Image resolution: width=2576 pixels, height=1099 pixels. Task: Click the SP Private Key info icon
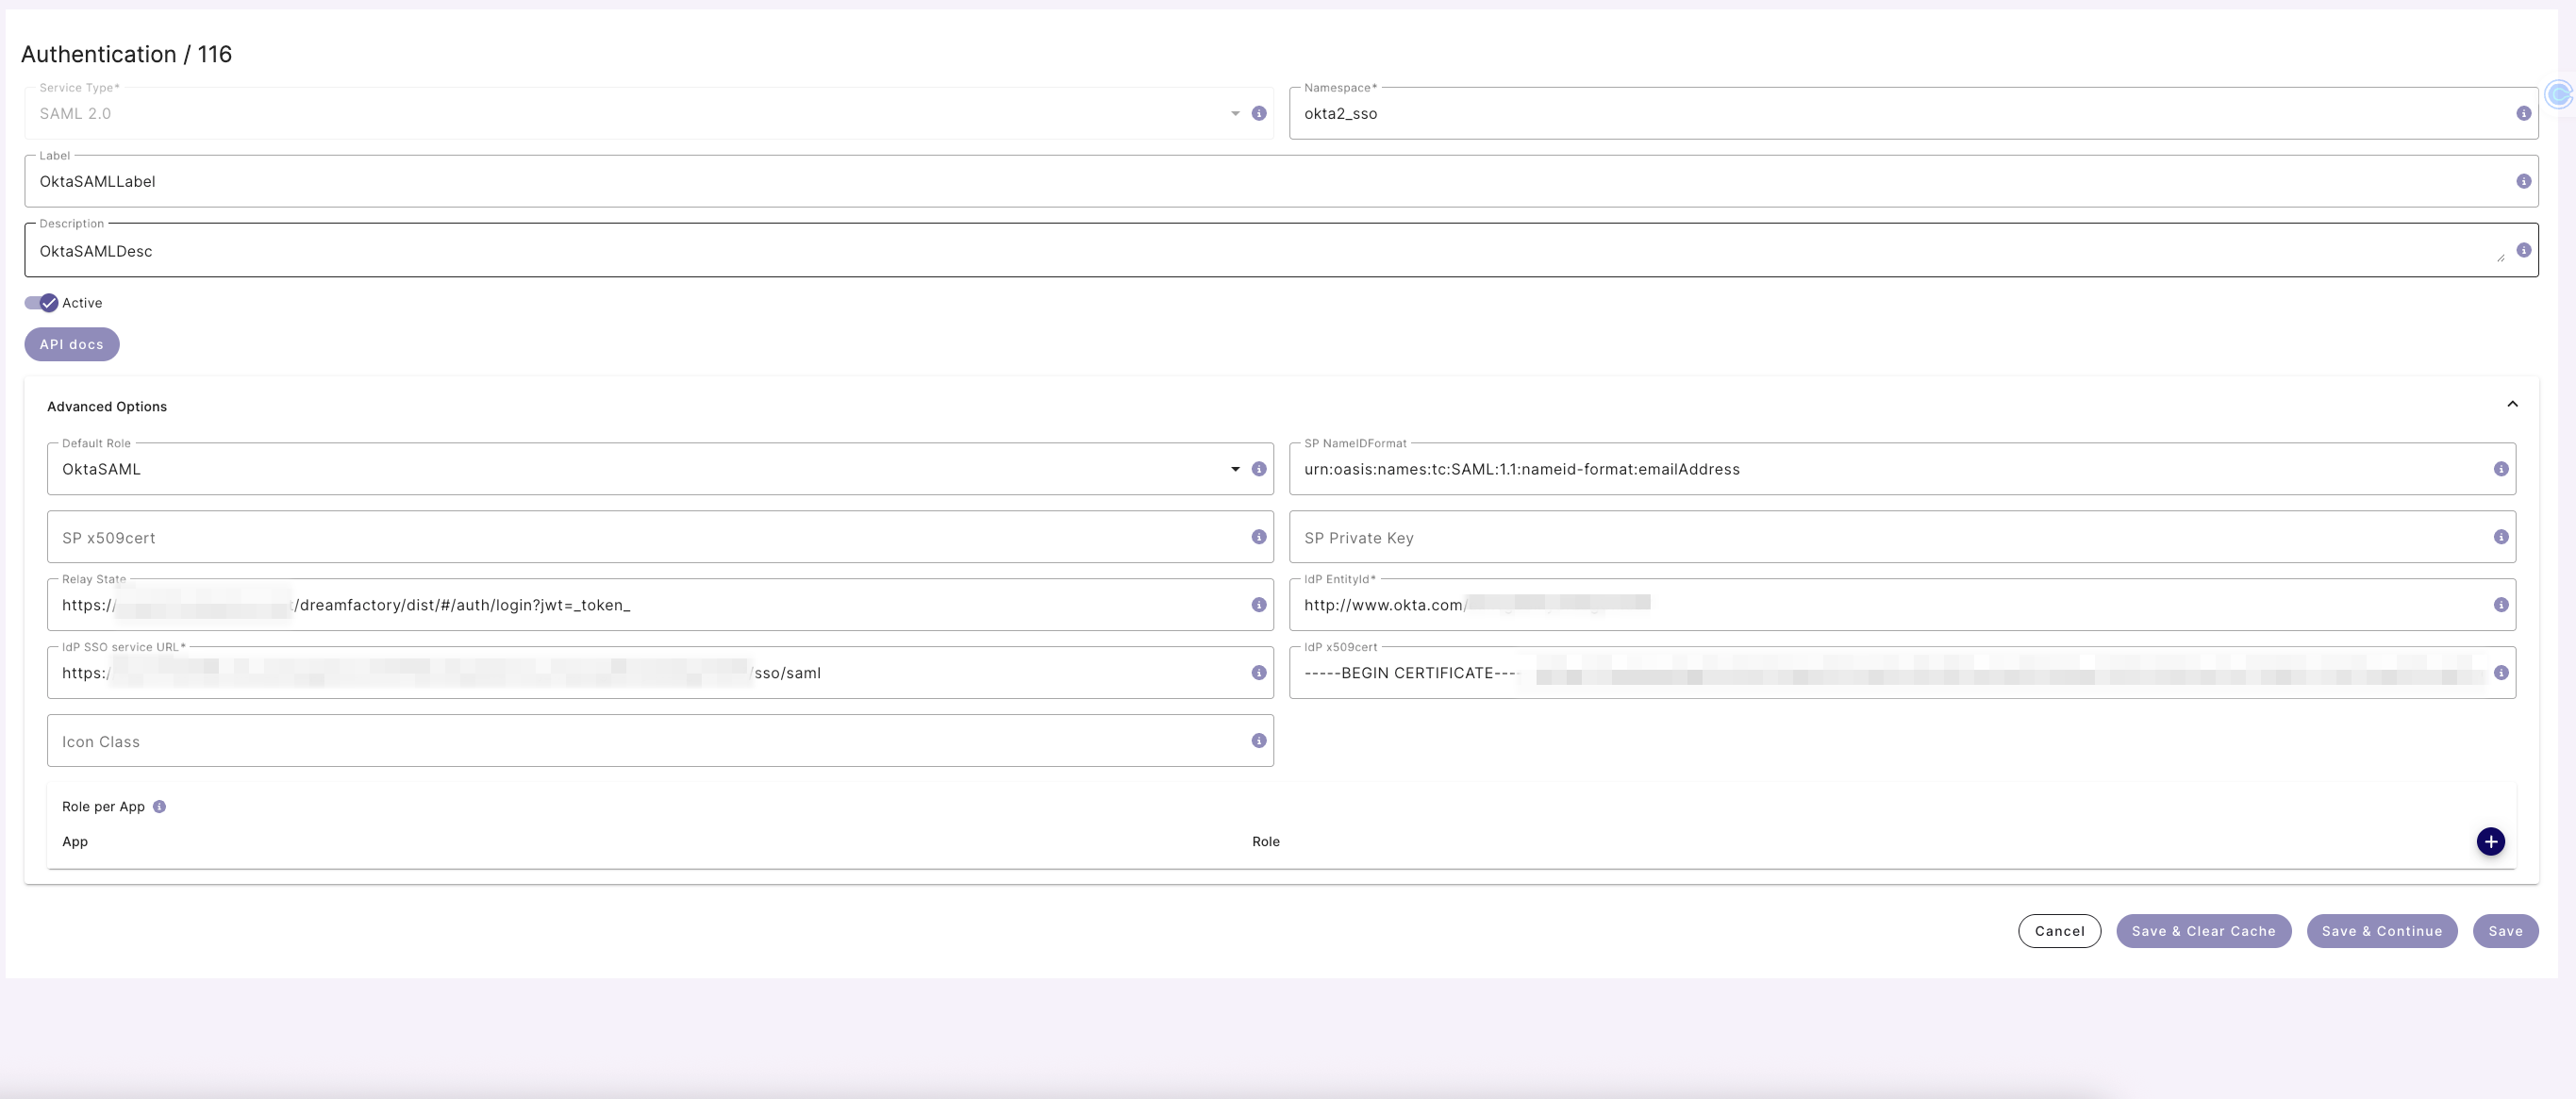tap(2501, 536)
